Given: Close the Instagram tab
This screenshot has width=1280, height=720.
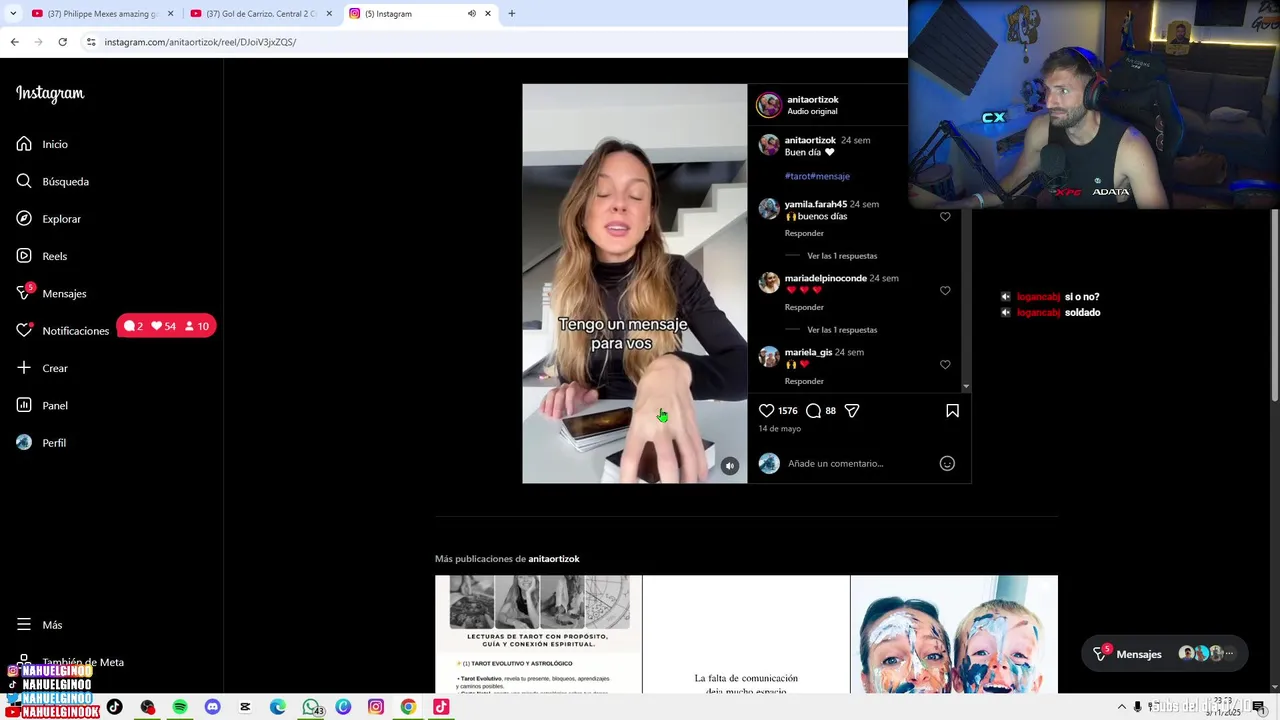Looking at the screenshot, I should tap(488, 14).
